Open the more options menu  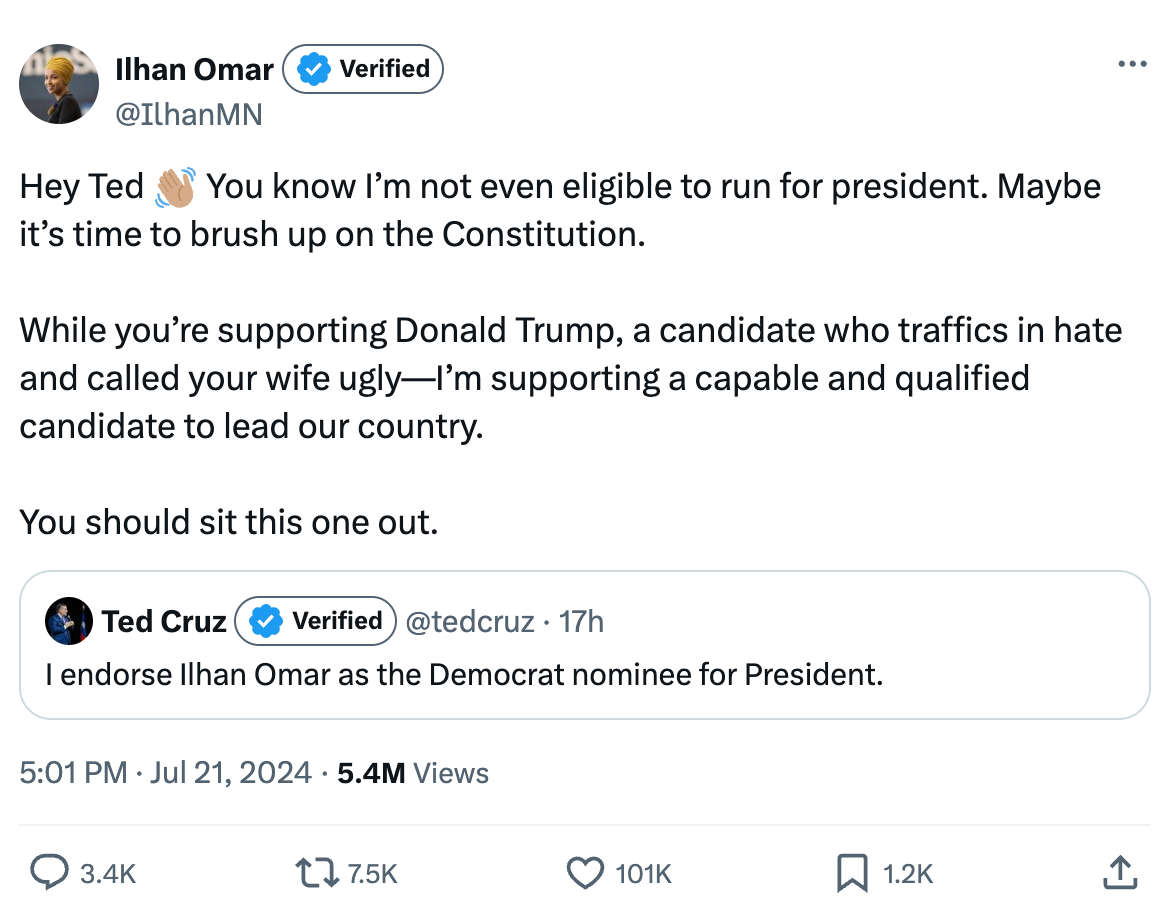(1132, 62)
